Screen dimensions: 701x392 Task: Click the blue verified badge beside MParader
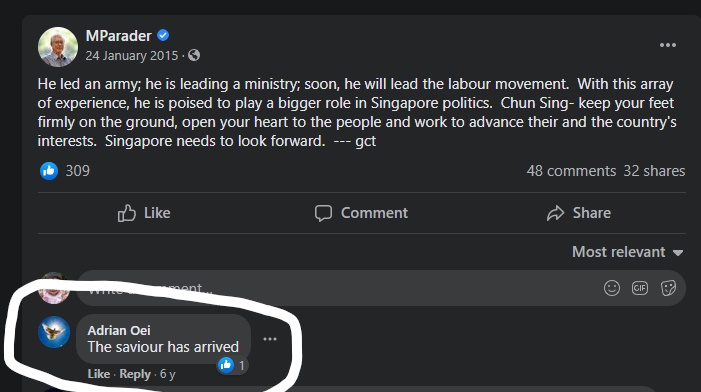point(163,35)
